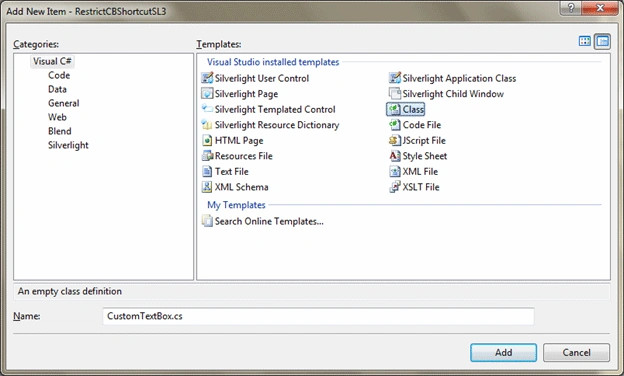Select the Silverlight category

[68, 145]
